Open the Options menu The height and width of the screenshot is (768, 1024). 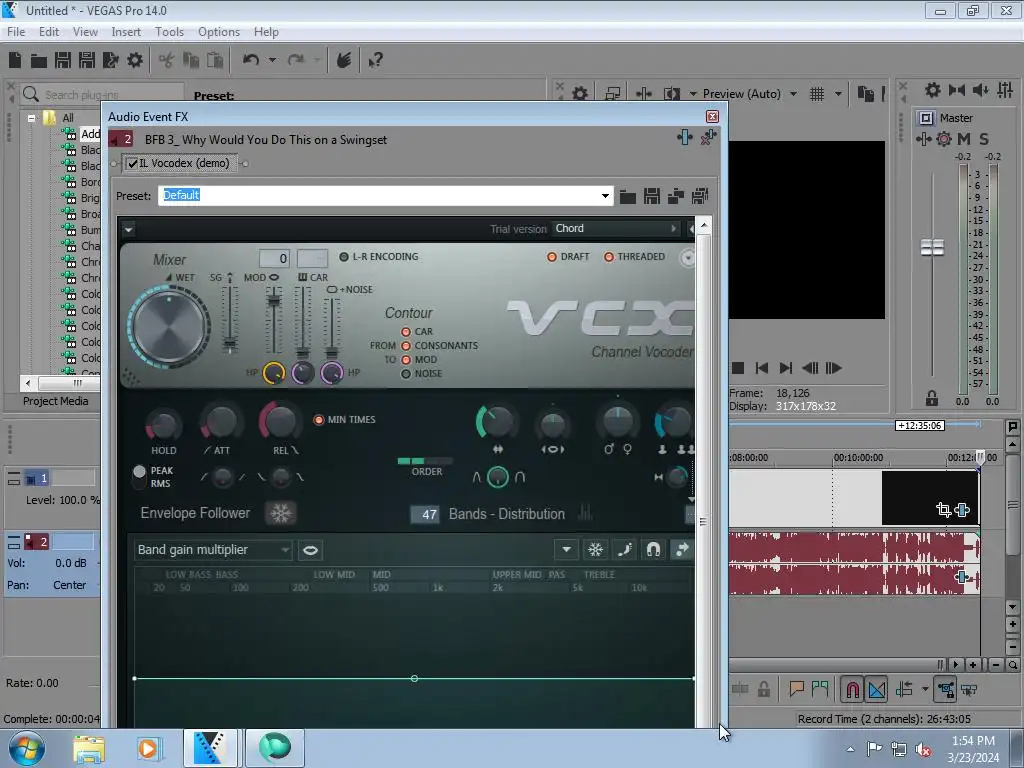click(219, 31)
